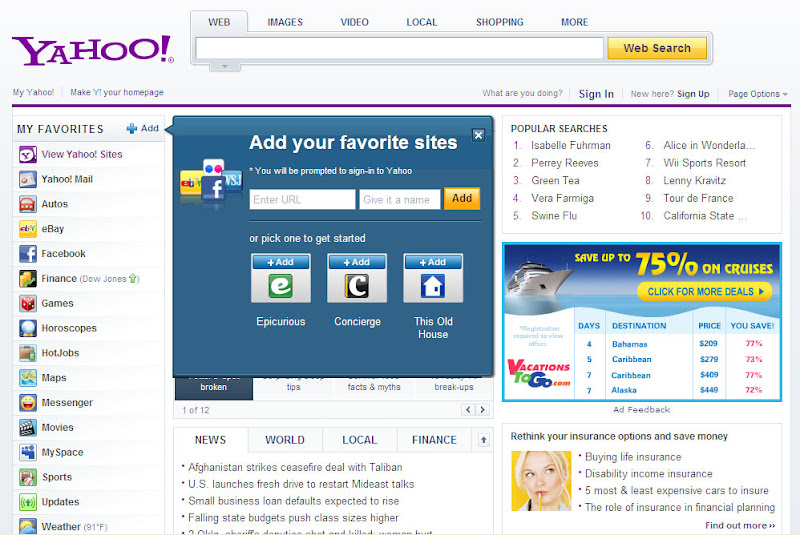Click the Messenger smiley icon

(x=28, y=402)
